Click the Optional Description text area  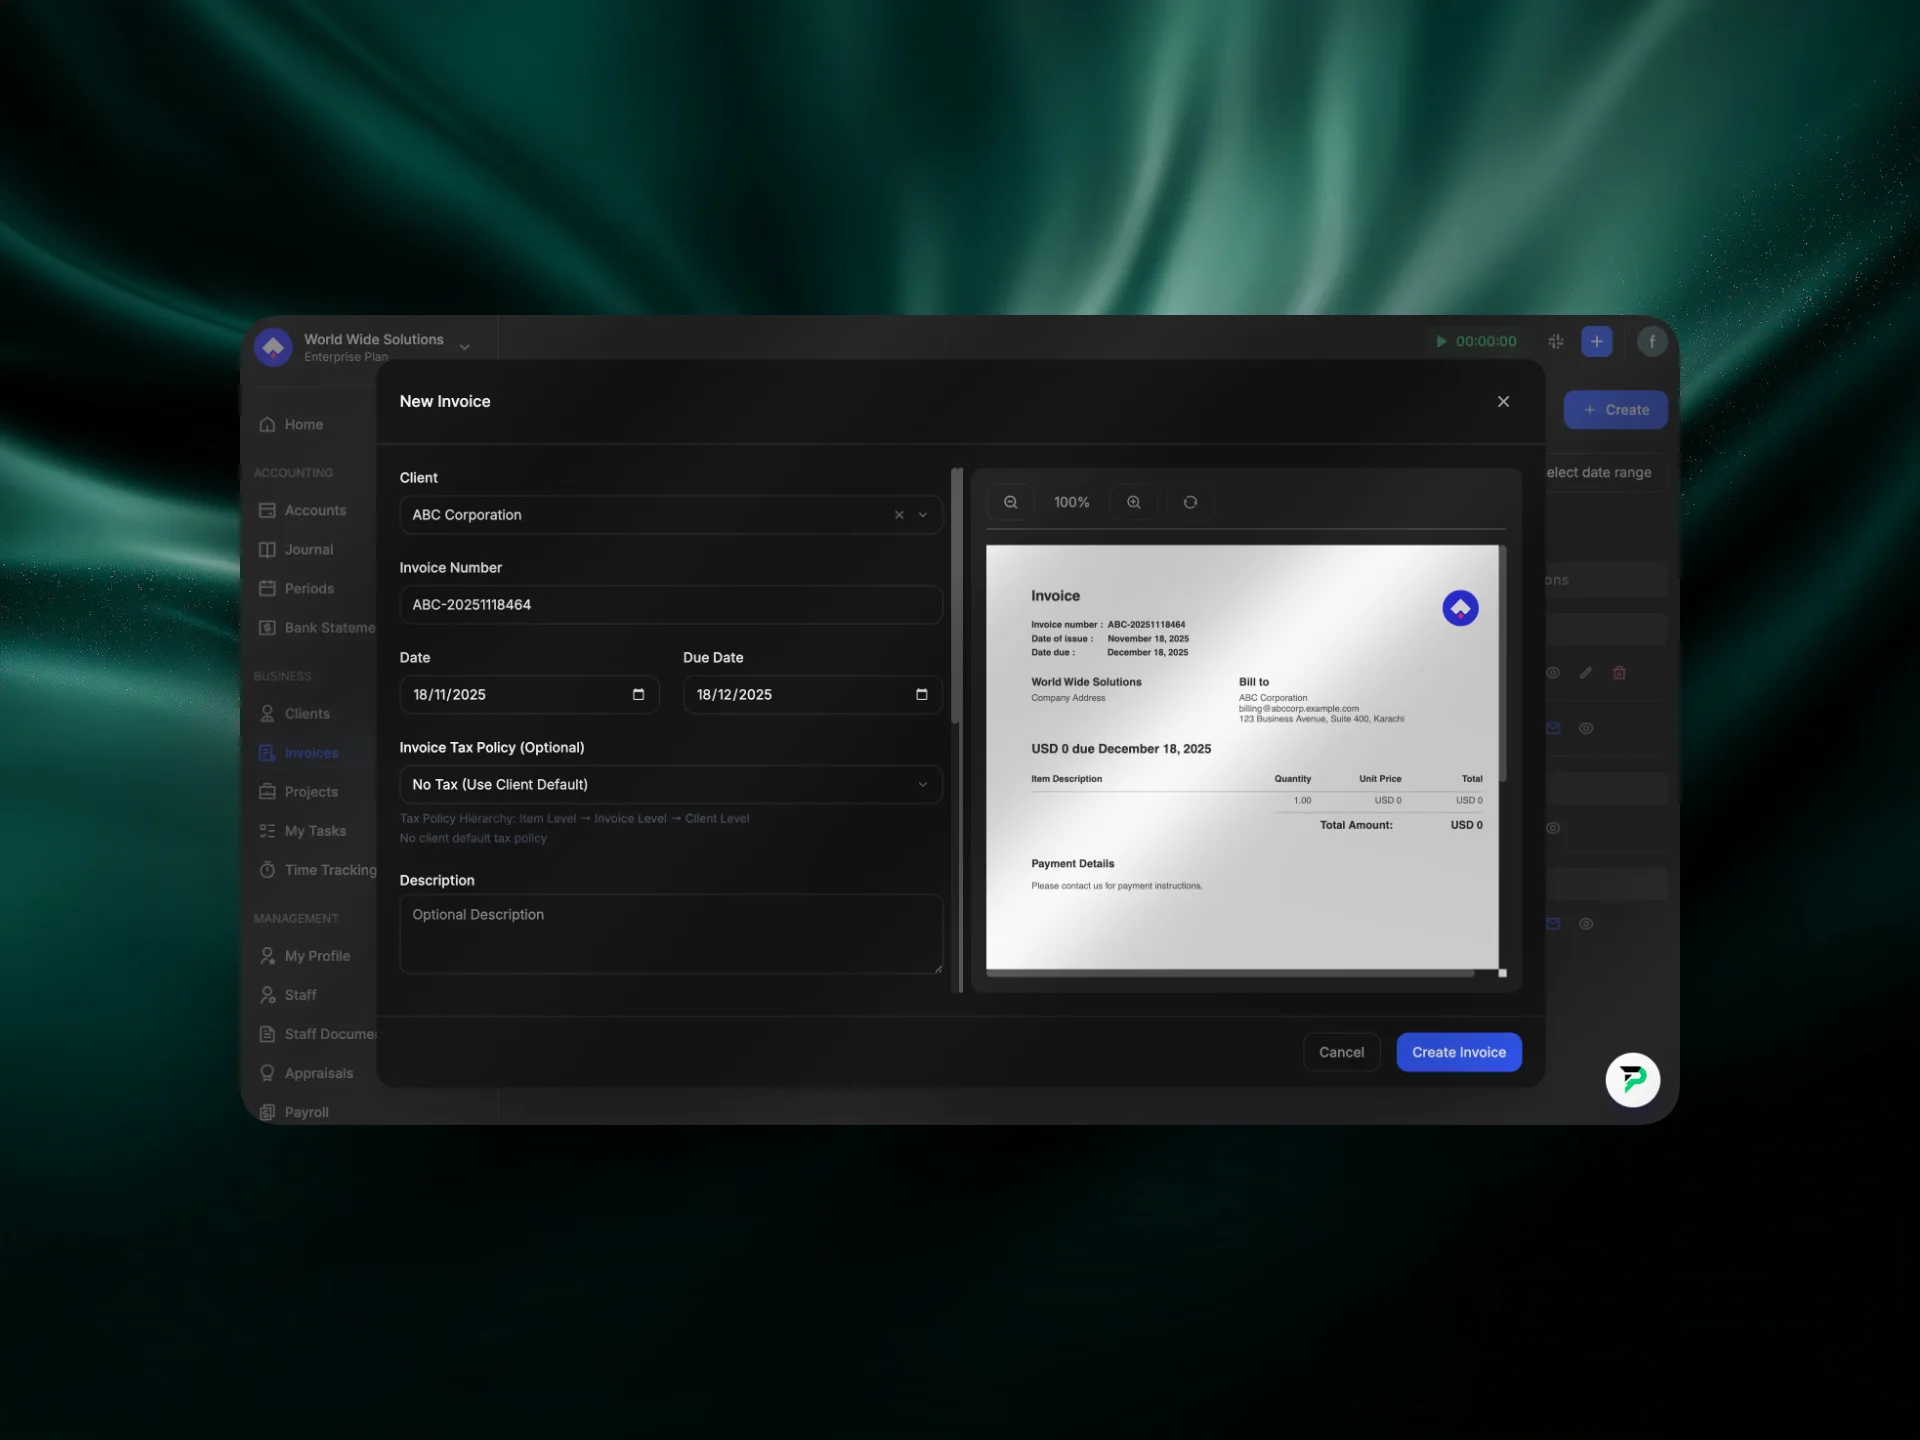pos(670,933)
